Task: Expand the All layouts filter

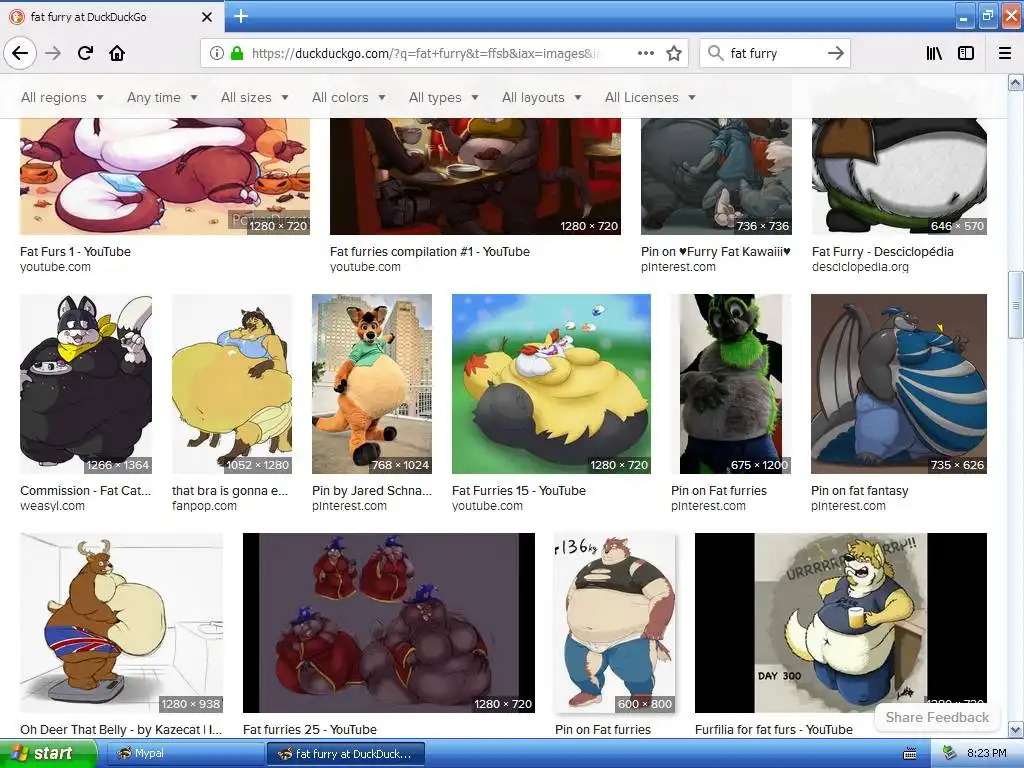Action: [x=541, y=97]
